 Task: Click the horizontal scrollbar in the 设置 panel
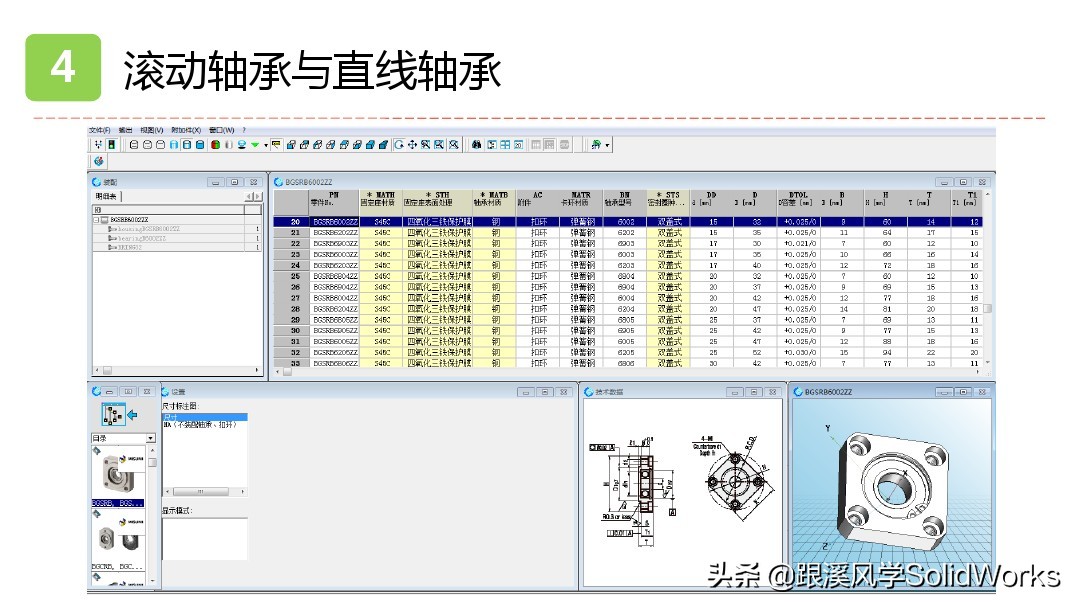coord(200,491)
